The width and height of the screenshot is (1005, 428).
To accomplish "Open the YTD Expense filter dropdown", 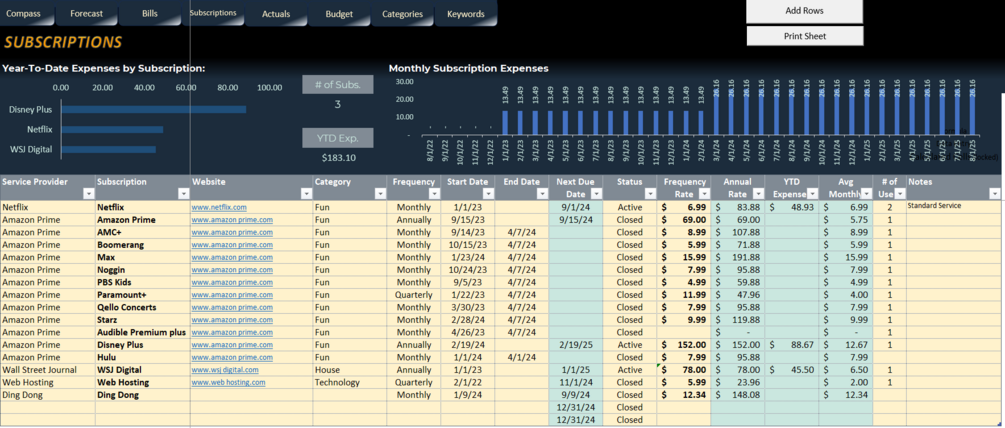I will 813,193.
